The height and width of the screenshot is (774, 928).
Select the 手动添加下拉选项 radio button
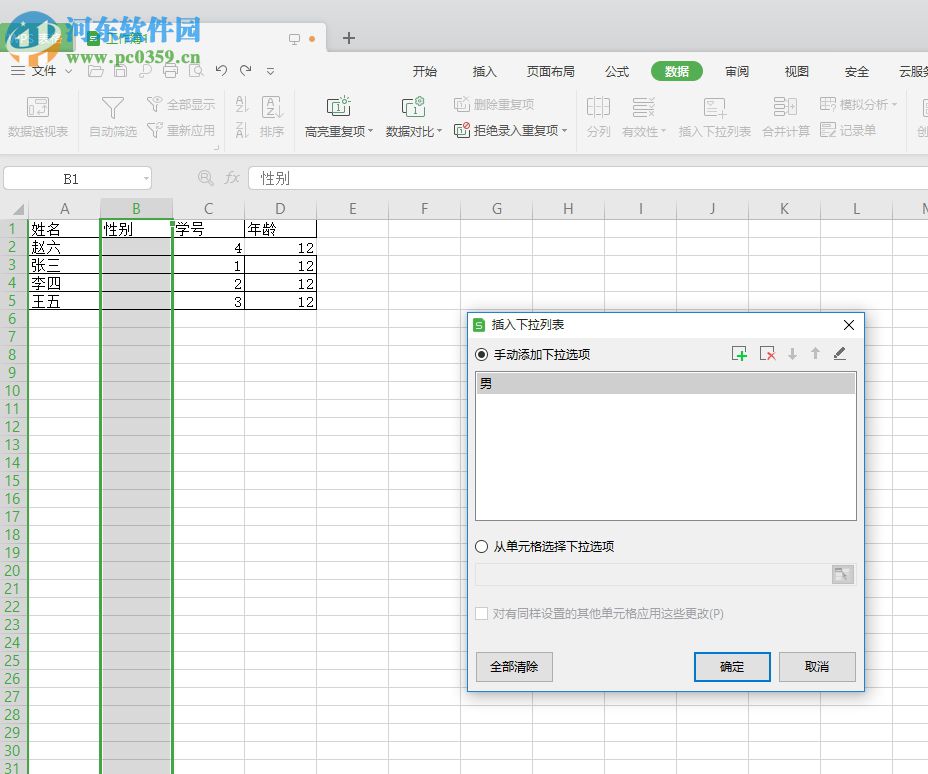pyautogui.click(x=482, y=353)
